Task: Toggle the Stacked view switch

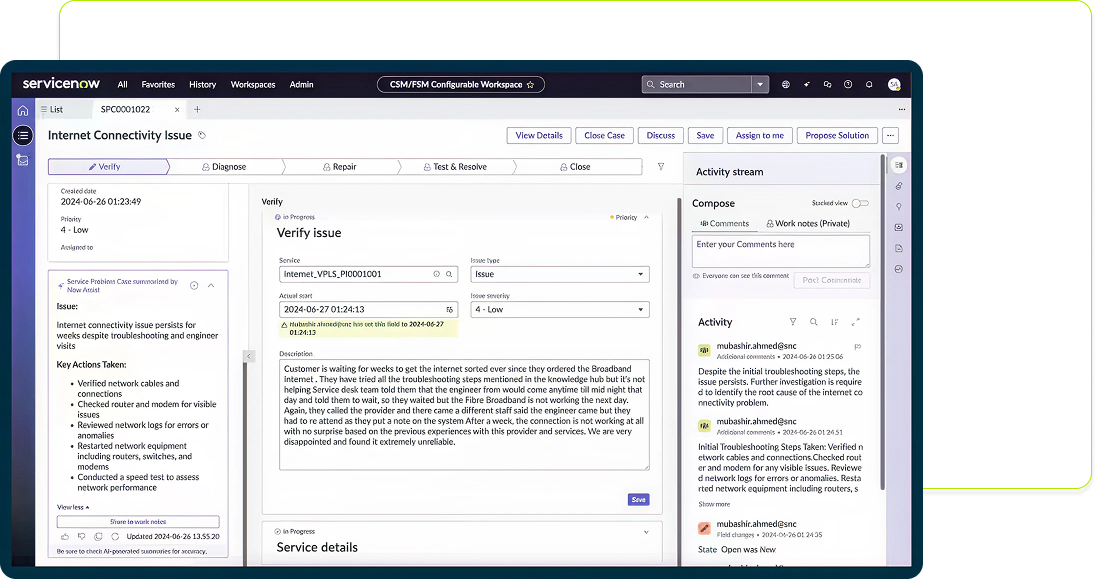Action: tap(859, 203)
